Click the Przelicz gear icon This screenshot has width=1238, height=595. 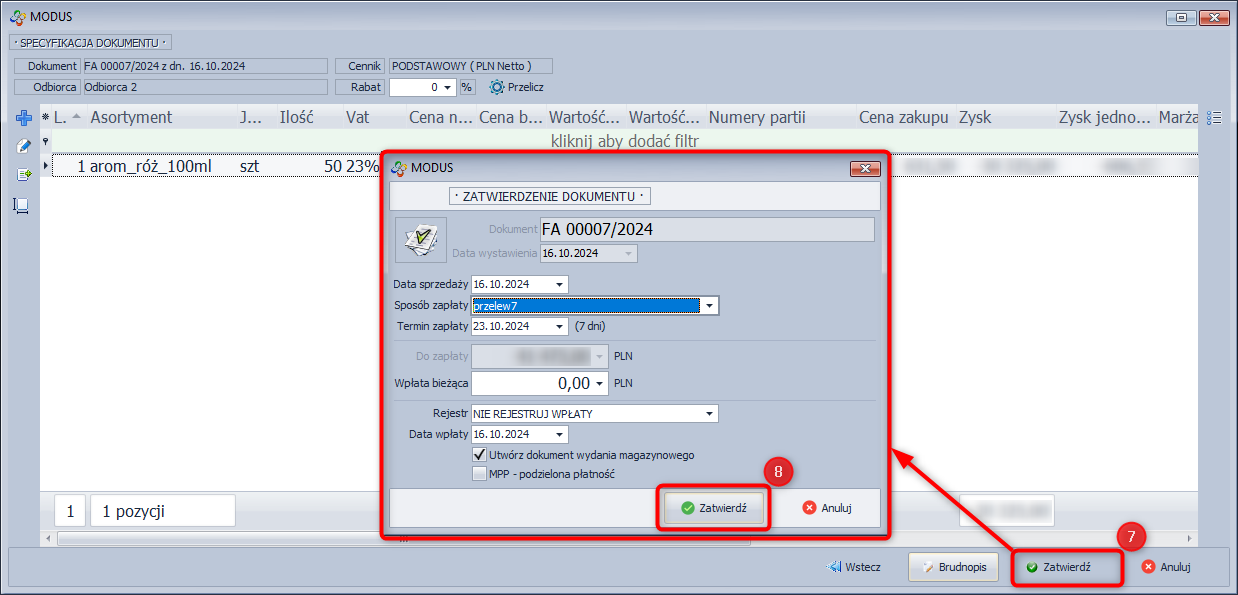tap(496, 87)
